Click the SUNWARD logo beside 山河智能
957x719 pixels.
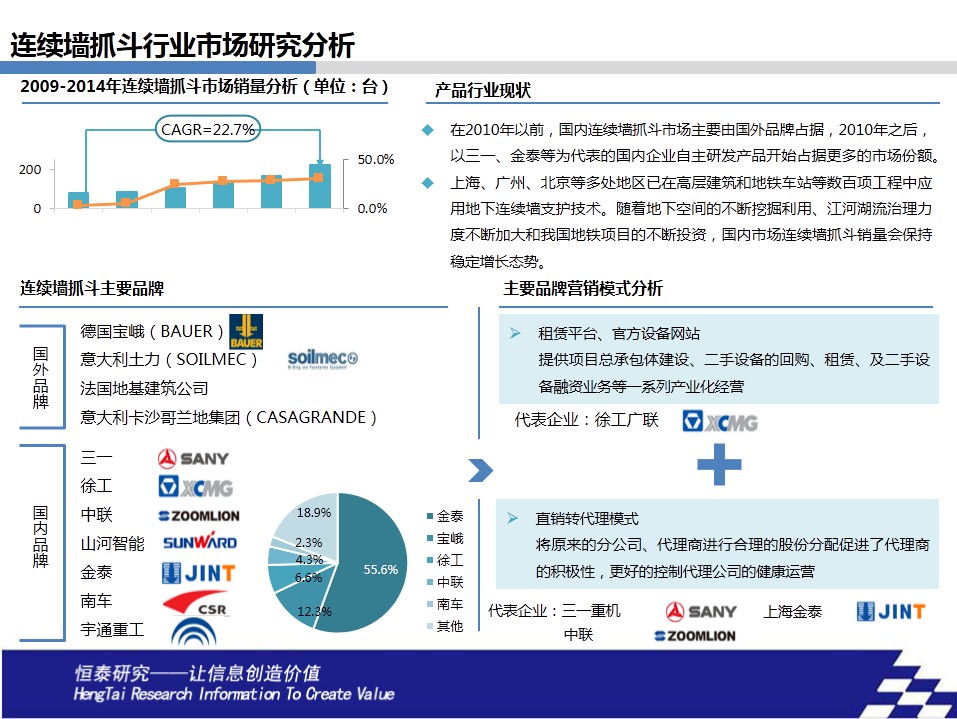(200, 541)
